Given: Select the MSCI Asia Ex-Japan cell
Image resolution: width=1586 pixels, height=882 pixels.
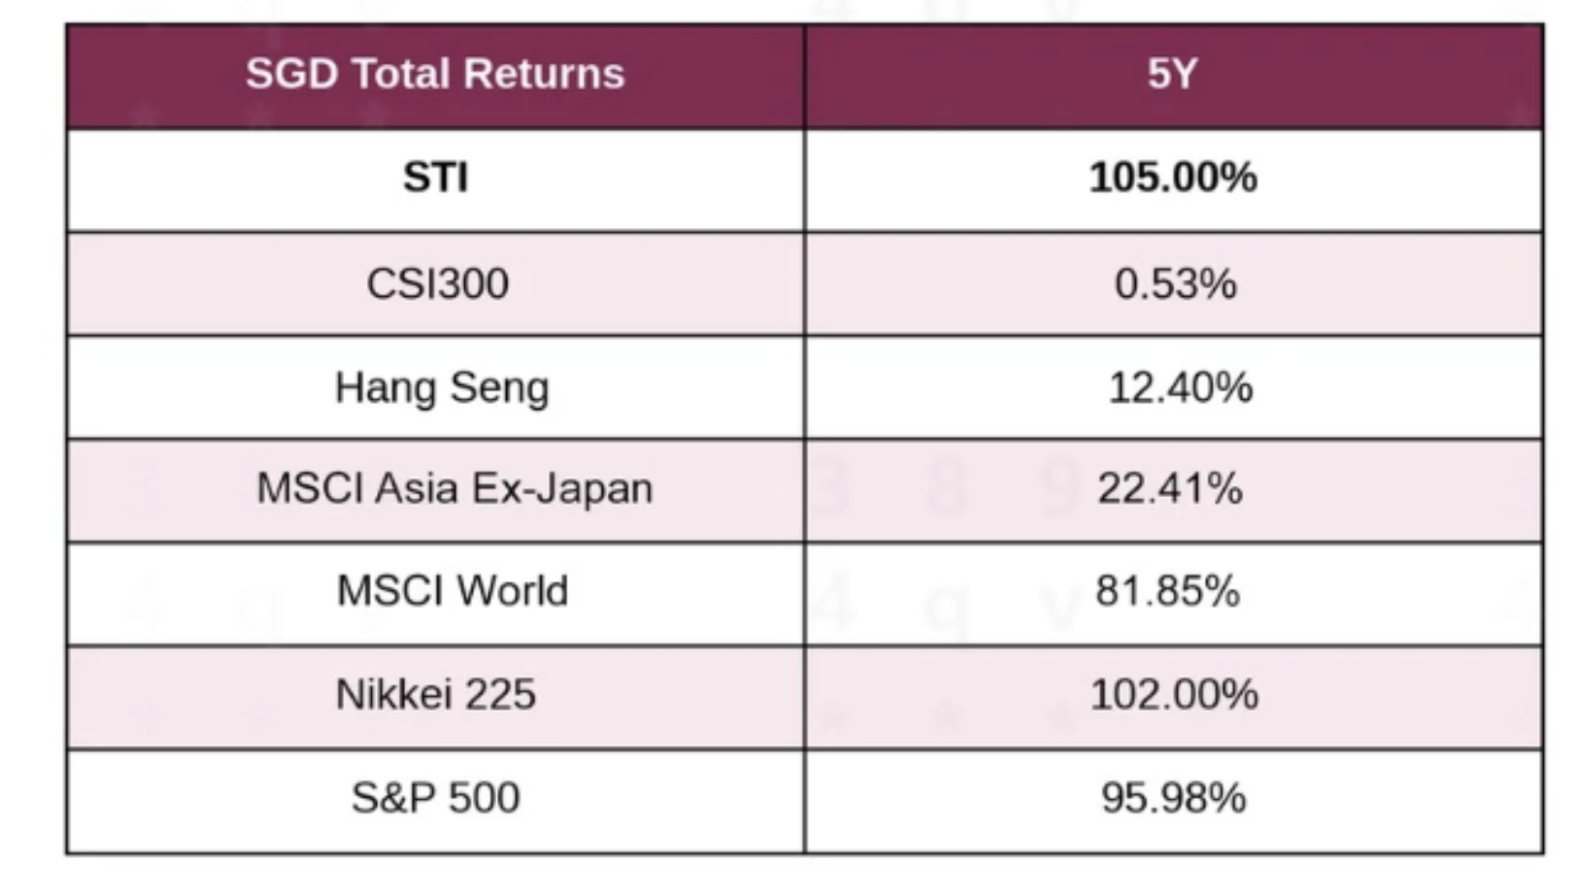Looking at the screenshot, I should pos(455,489).
